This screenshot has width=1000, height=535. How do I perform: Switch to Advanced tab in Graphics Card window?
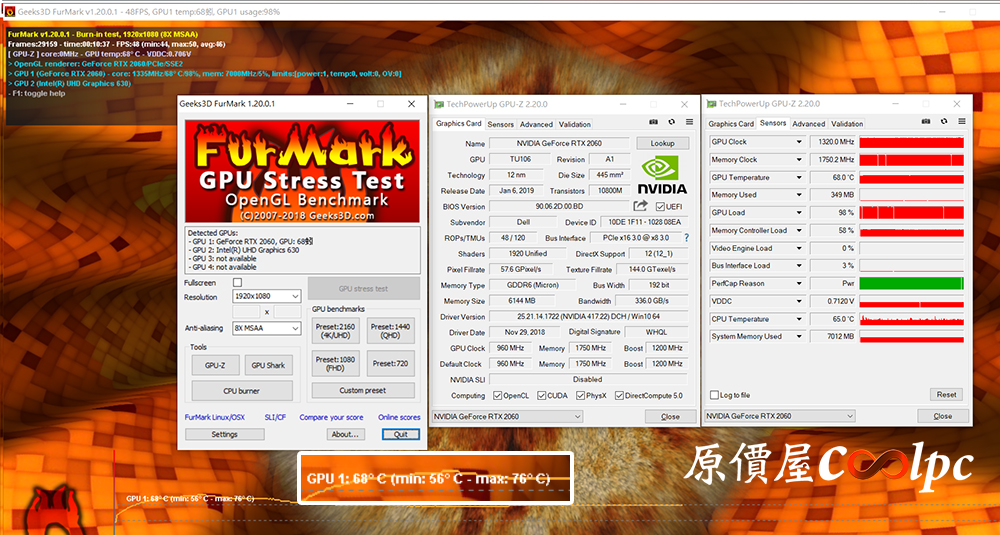pos(536,124)
